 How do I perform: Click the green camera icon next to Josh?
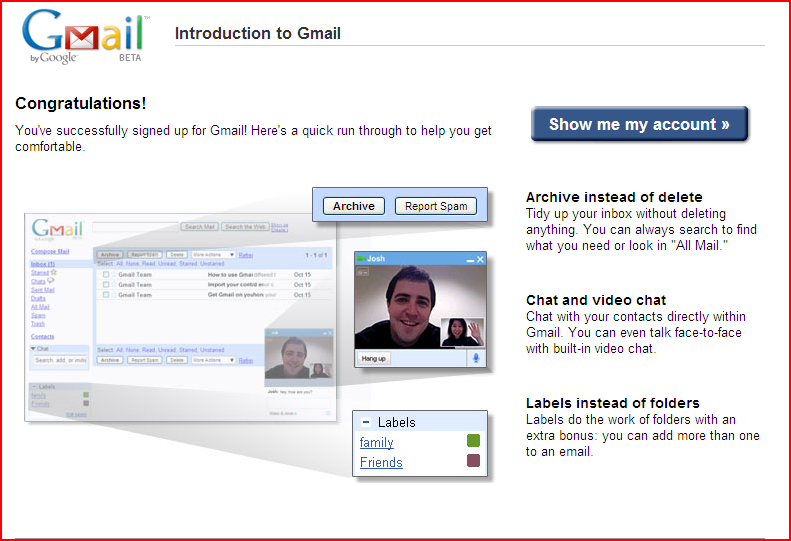[x=361, y=258]
